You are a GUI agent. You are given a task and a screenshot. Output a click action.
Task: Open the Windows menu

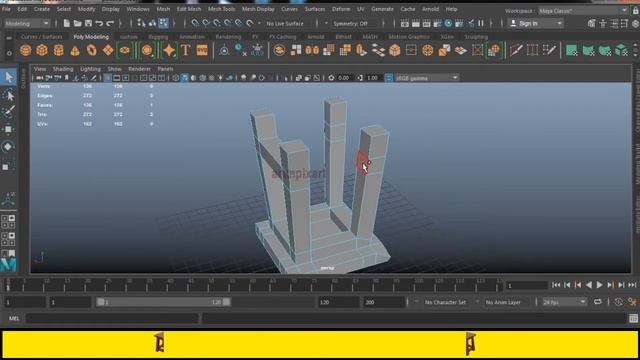click(x=138, y=9)
